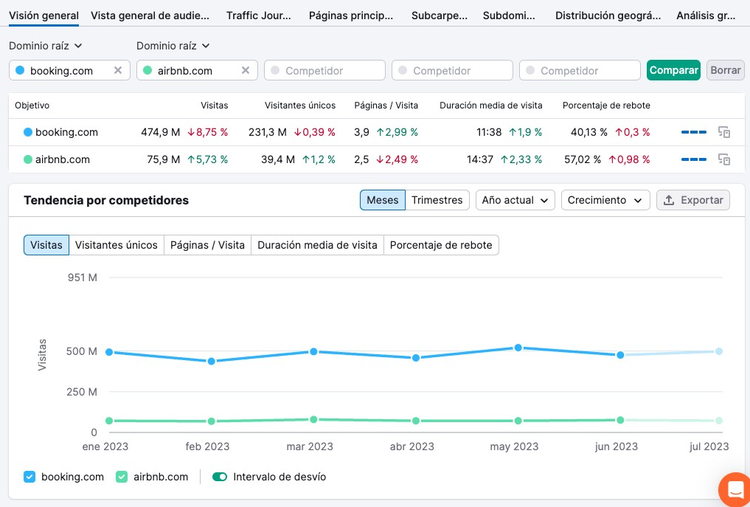Click the Porcentaje de rebote column header
The height and width of the screenshot is (507, 750).
(606, 105)
